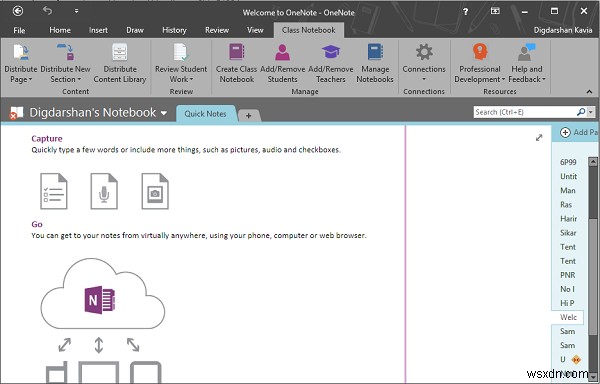Click the camera picture note icon

click(x=155, y=191)
